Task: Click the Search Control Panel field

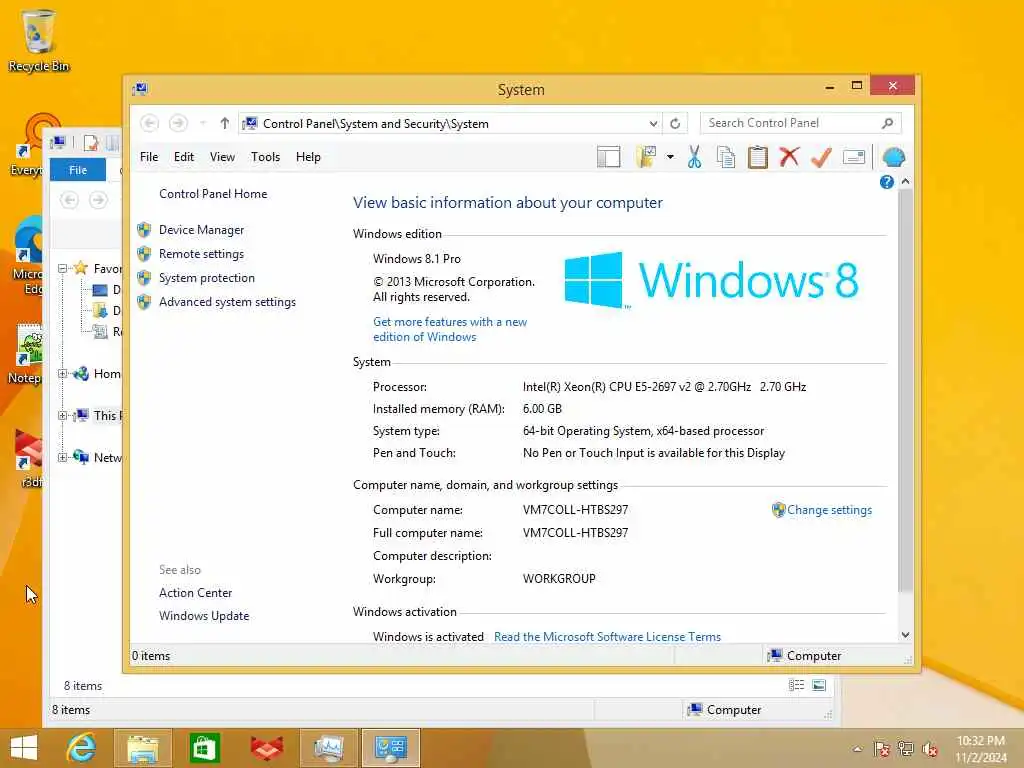Action: pyautogui.click(x=801, y=123)
